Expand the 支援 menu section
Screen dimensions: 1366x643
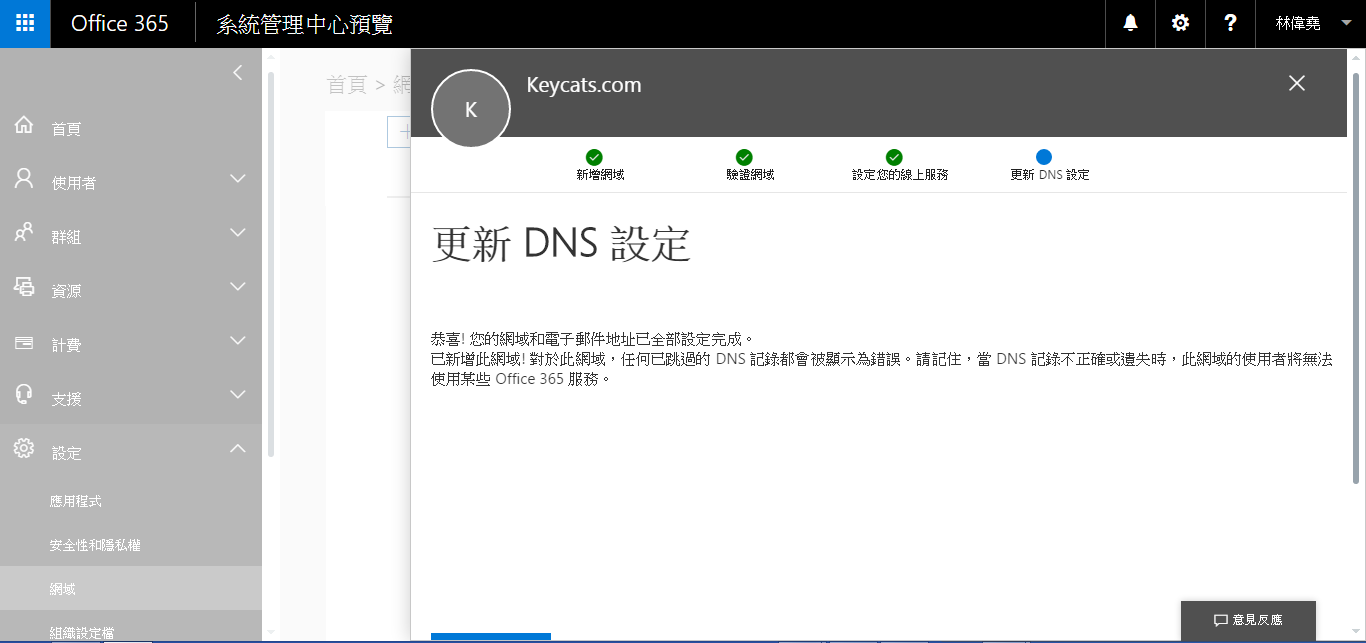(237, 395)
